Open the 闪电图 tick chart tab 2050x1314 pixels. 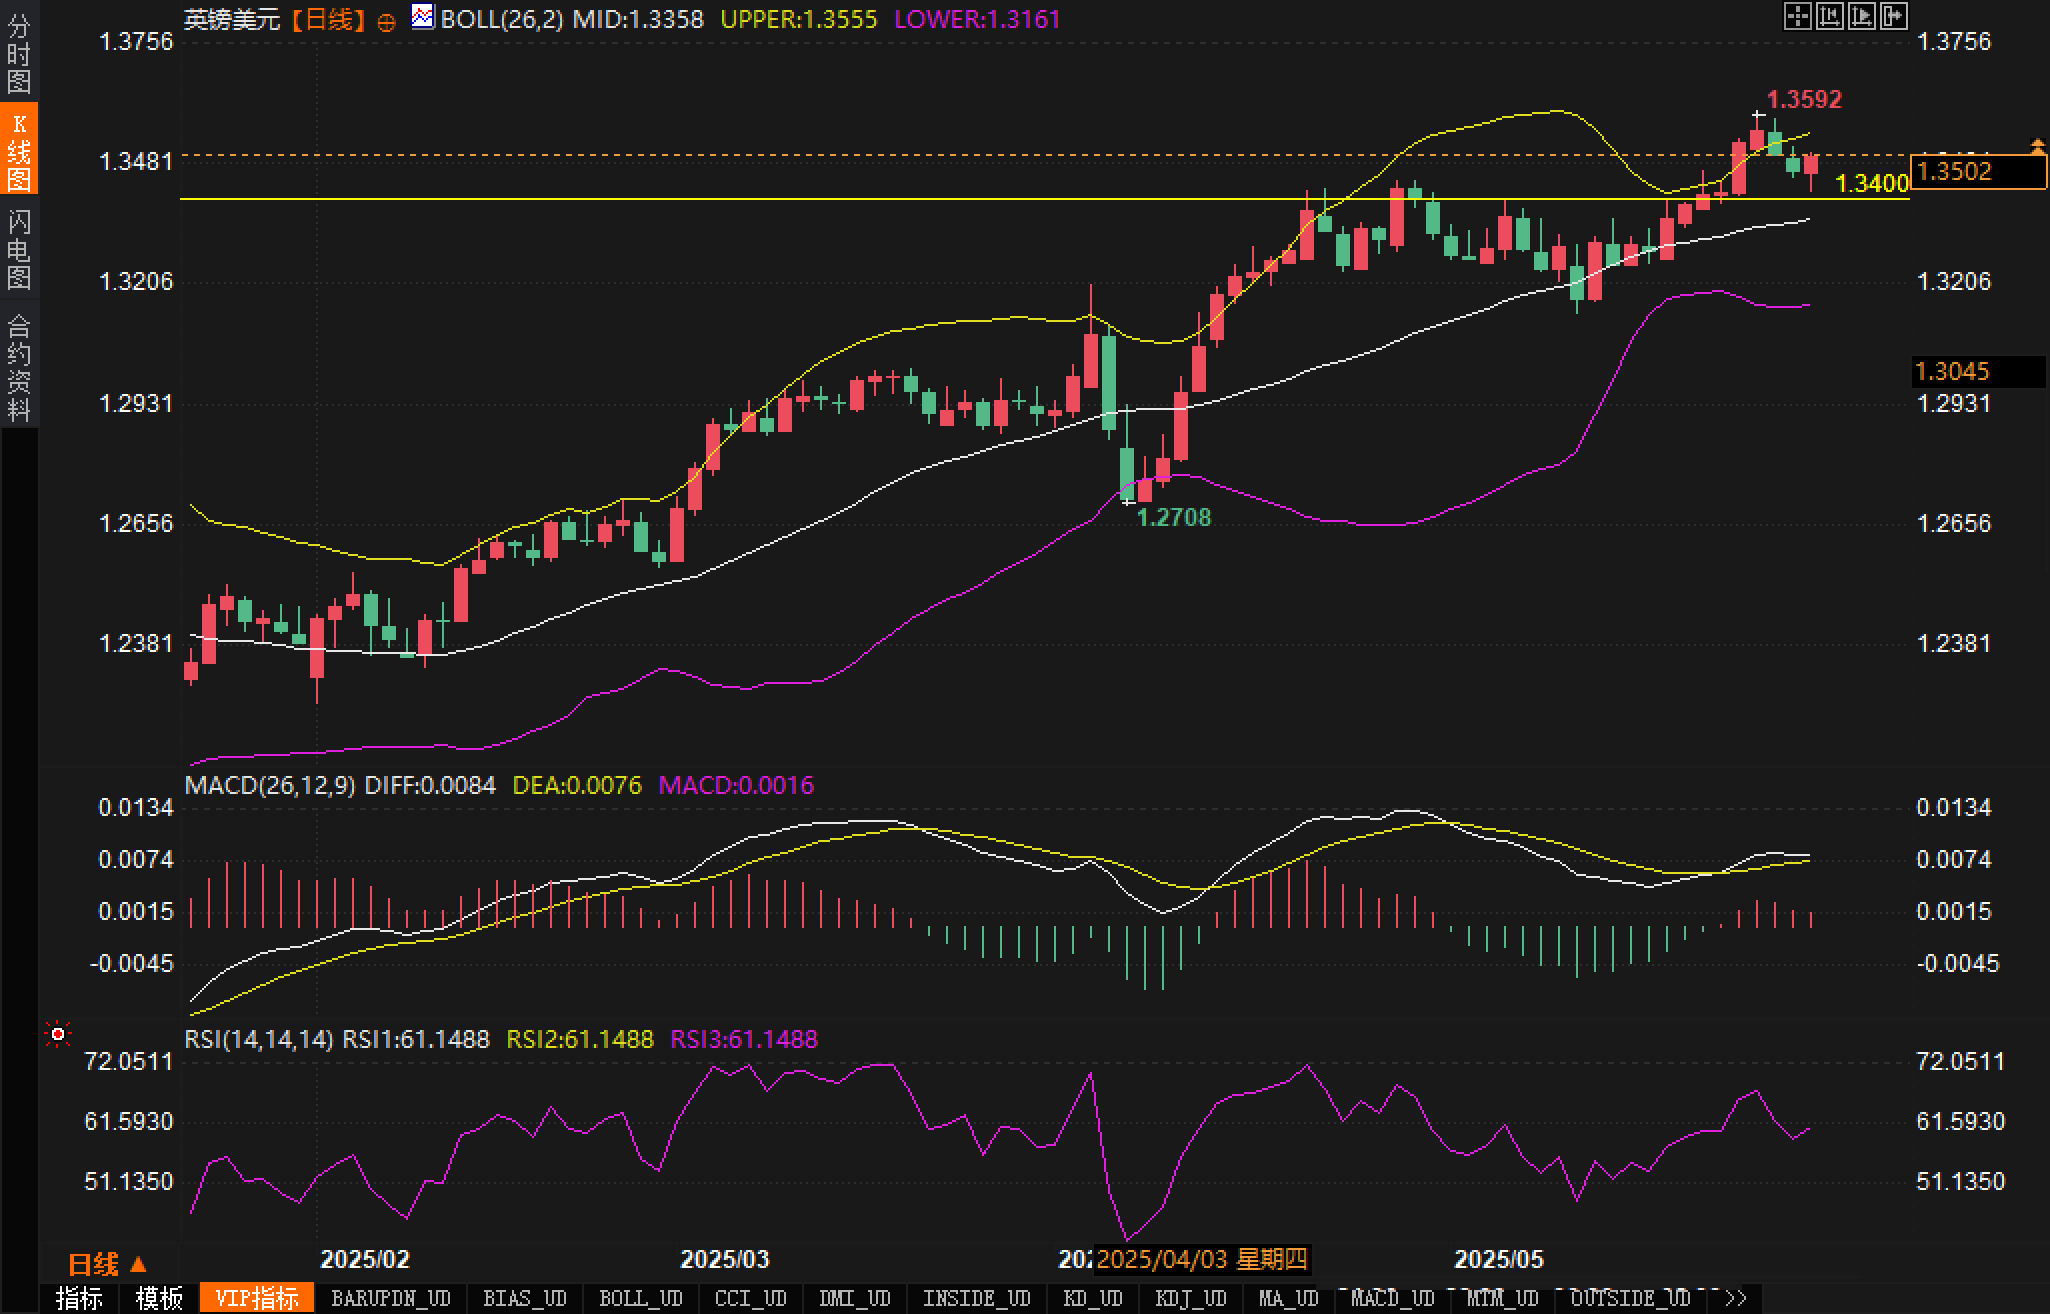click(19, 249)
